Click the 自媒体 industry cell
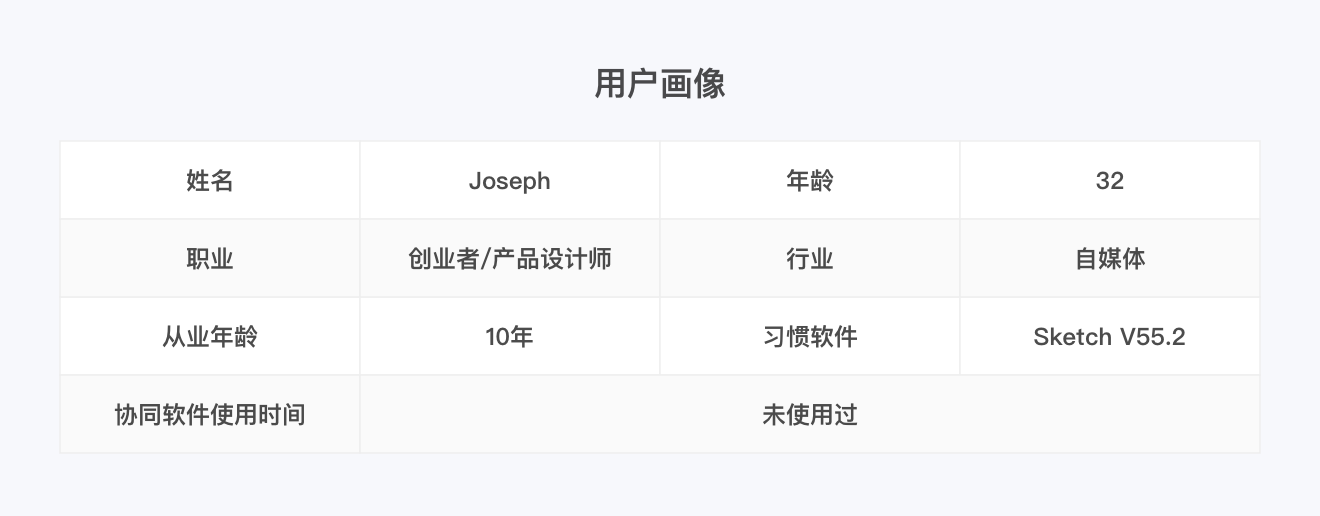 point(1110,258)
